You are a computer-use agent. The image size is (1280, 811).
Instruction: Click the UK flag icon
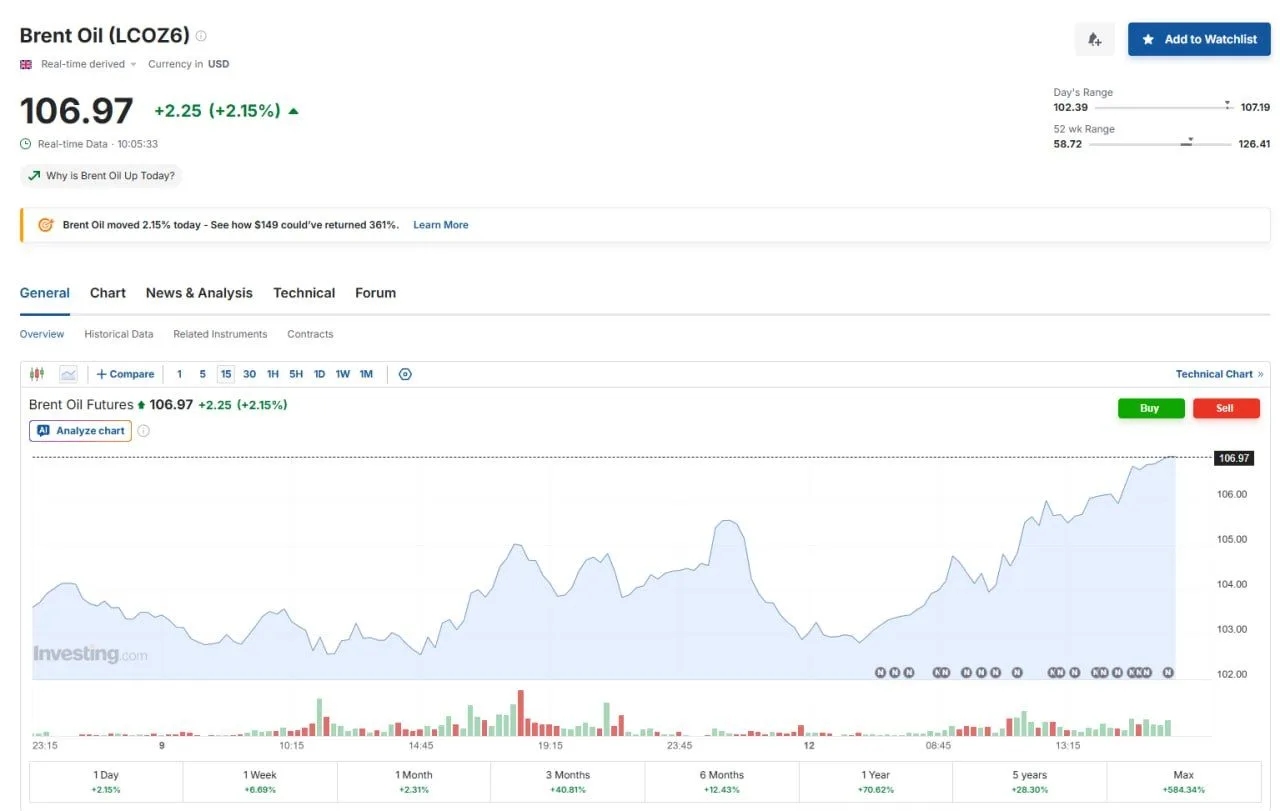click(x=26, y=64)
